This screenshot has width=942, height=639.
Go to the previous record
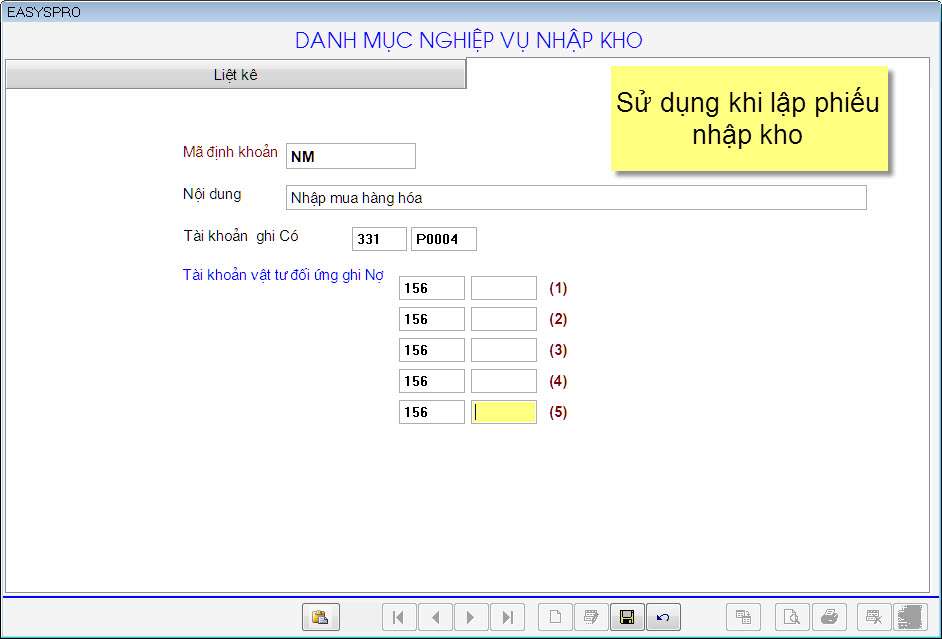coord(435,617)
